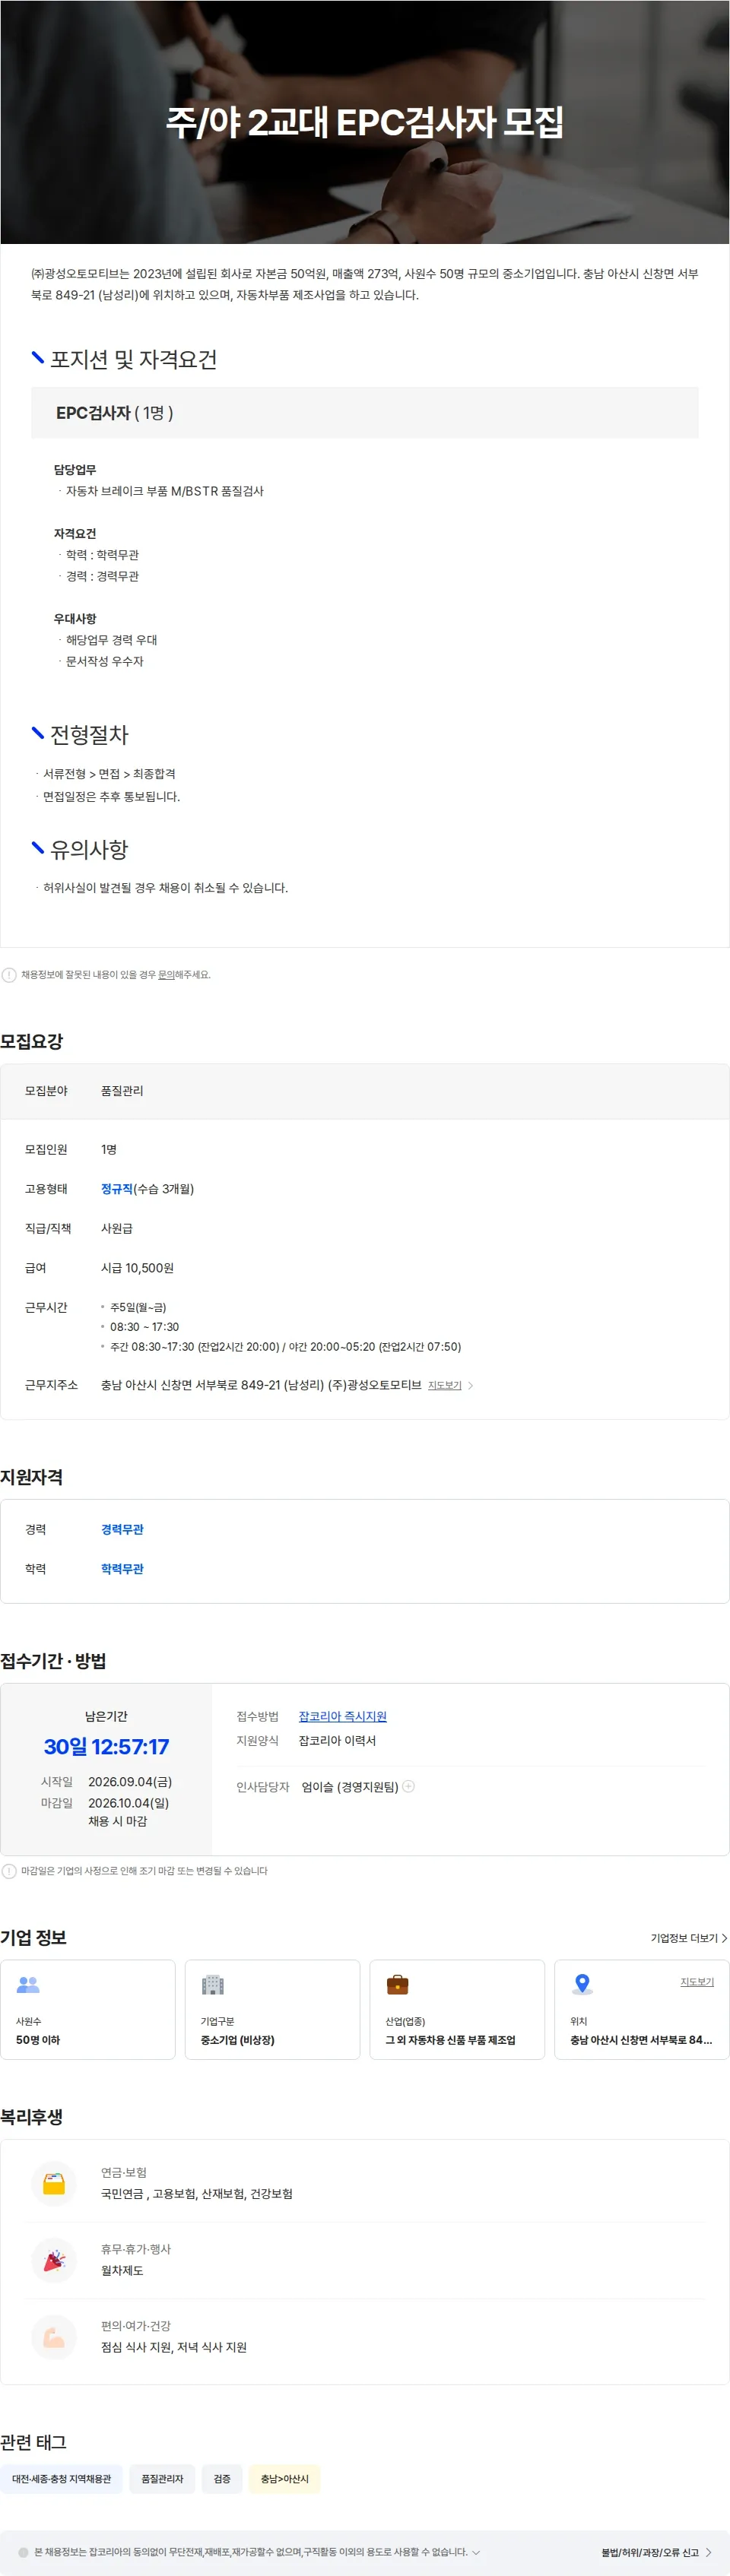Select the 충남>아산시 tag
Screen dimensions: 730x2576
click(285, 2479)
